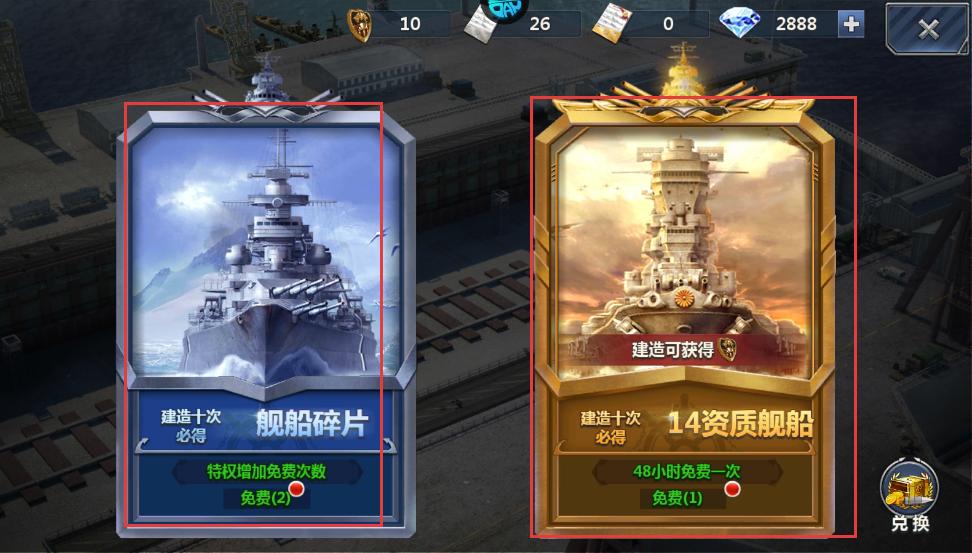
Task: Close the shipbuilding screen with X
Action: 927,29
